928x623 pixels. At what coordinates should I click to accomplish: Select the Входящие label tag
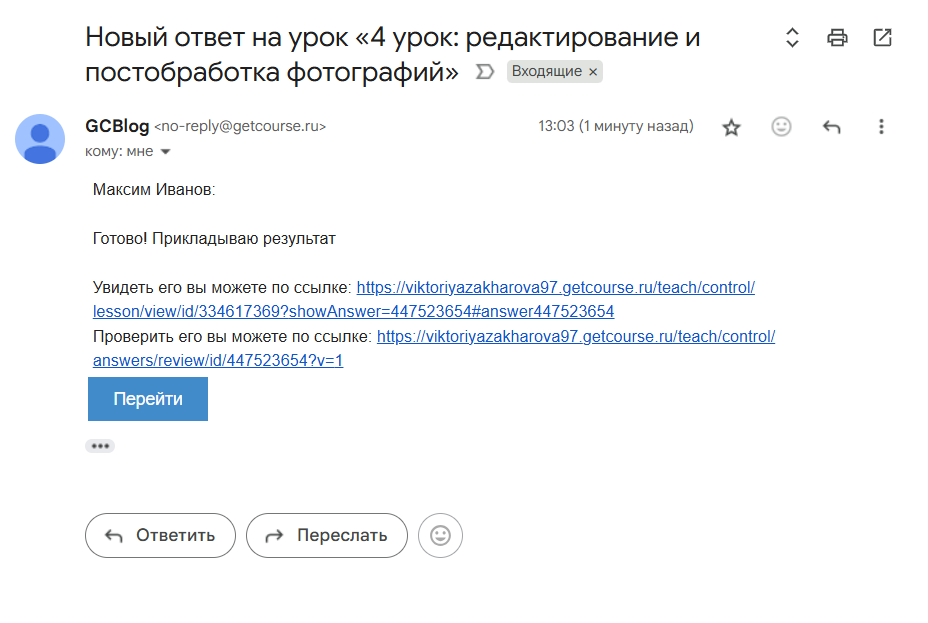click(x=548, y=71)
